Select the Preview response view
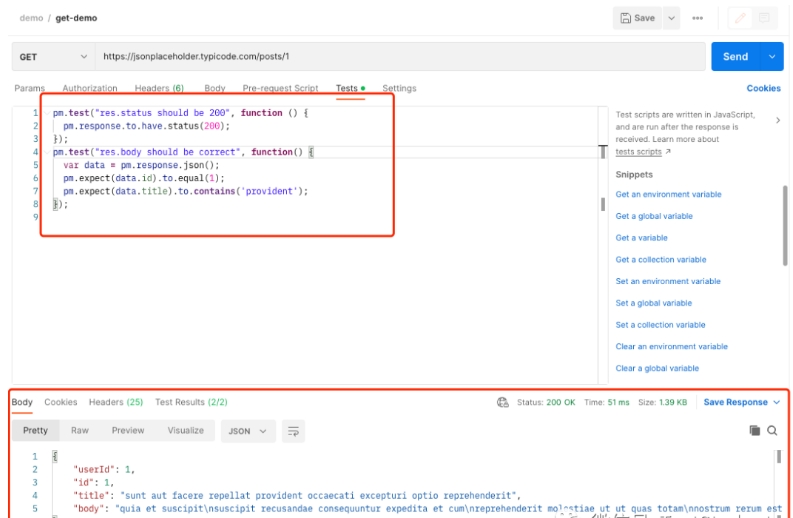The width and height of the screenshot is (793, 518). pos(128,430)
